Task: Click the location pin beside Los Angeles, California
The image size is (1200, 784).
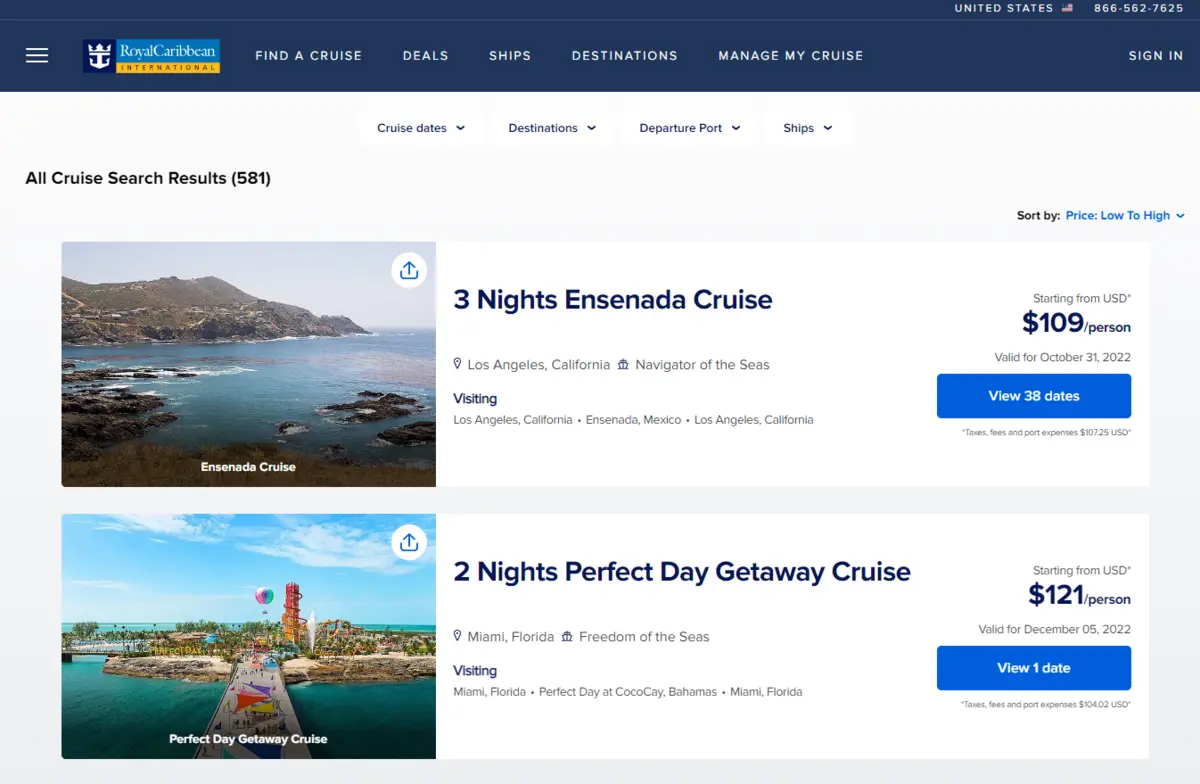Action: [458, 365]
